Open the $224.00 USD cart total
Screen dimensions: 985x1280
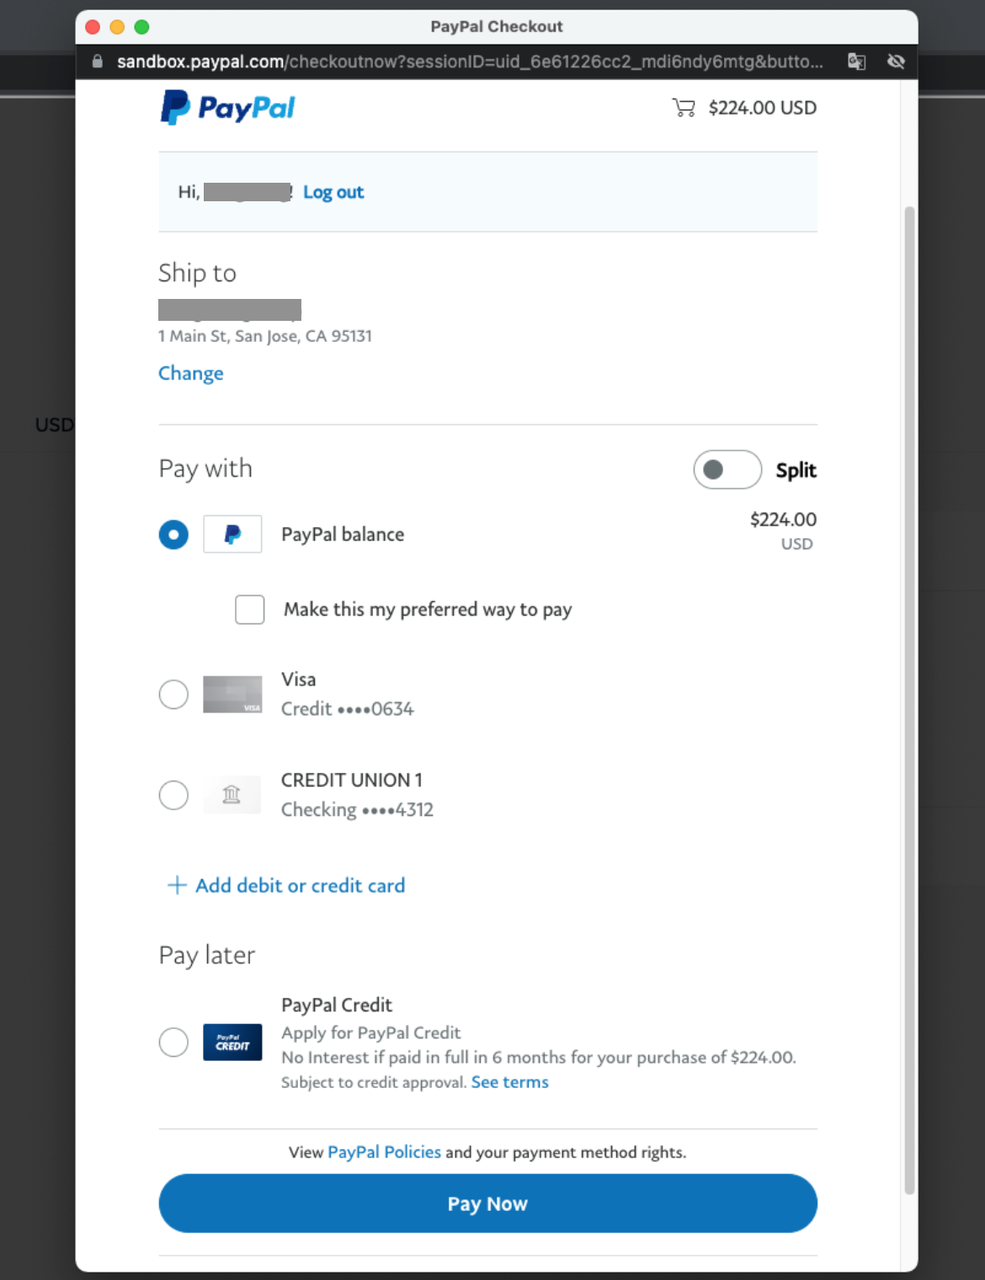click(x=763, y=108)
